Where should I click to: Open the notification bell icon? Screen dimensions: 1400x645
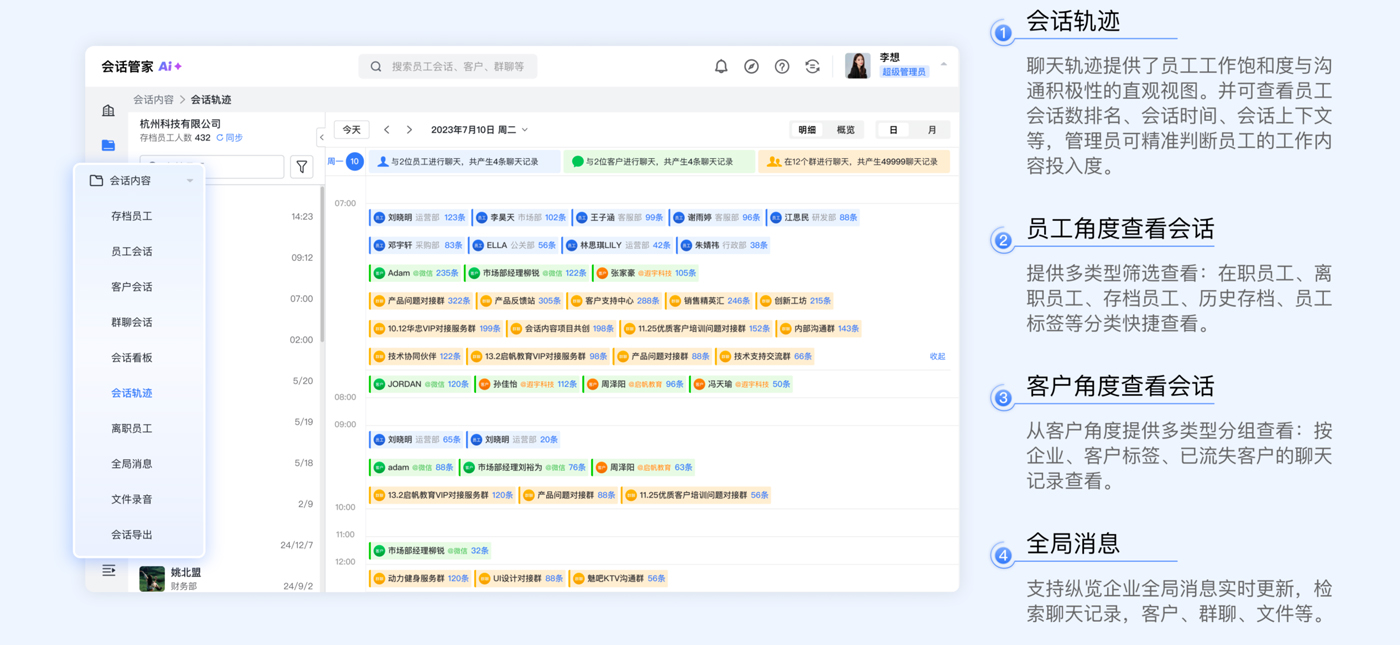721,67
